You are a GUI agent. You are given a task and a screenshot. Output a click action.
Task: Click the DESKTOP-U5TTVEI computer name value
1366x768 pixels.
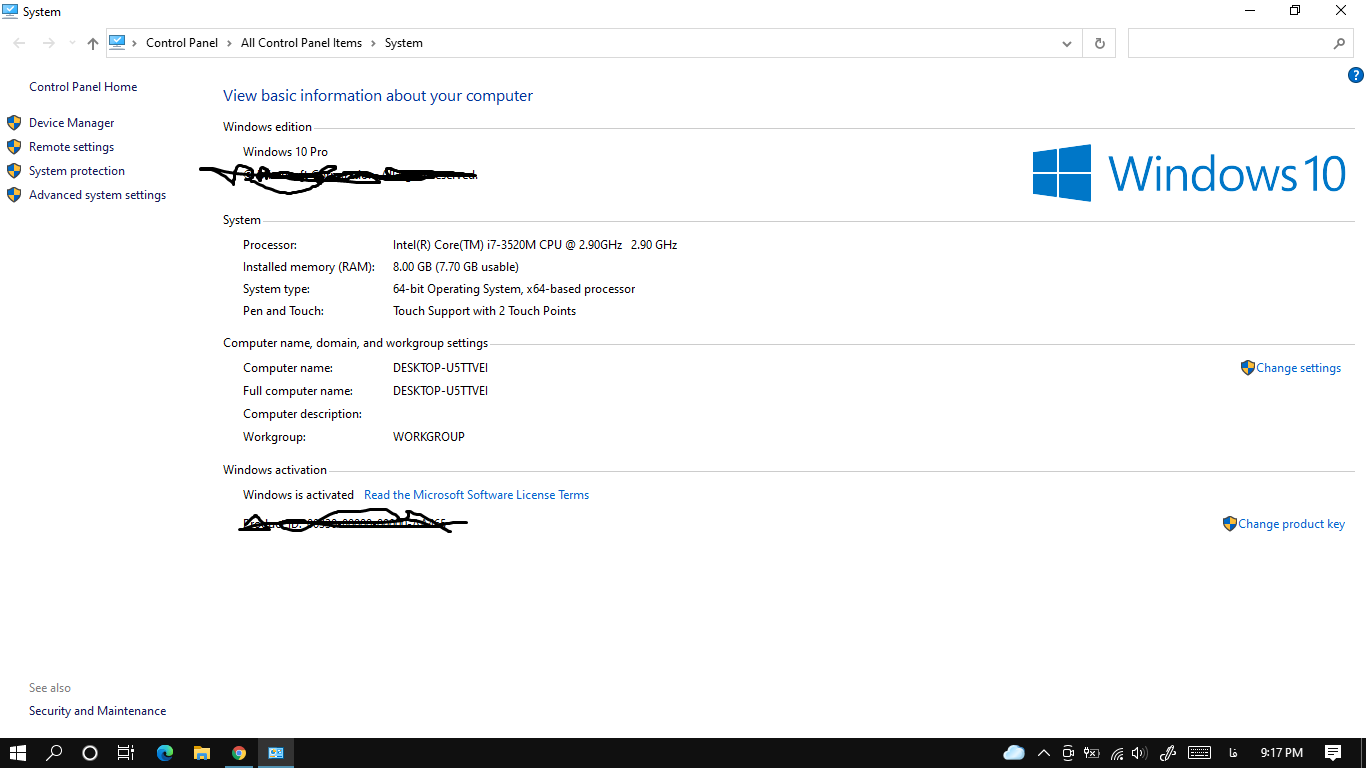pyautogui.click(x=440, y=368)
